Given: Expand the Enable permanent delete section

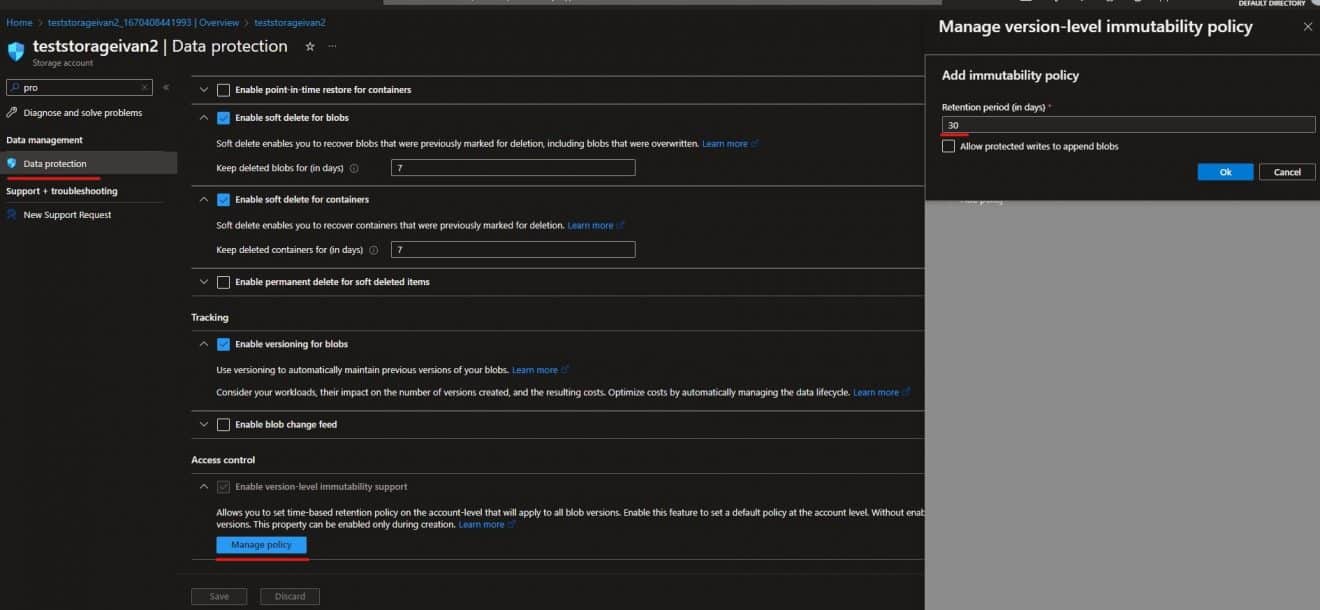Looking at the screenshot, I should click(203, 281).
